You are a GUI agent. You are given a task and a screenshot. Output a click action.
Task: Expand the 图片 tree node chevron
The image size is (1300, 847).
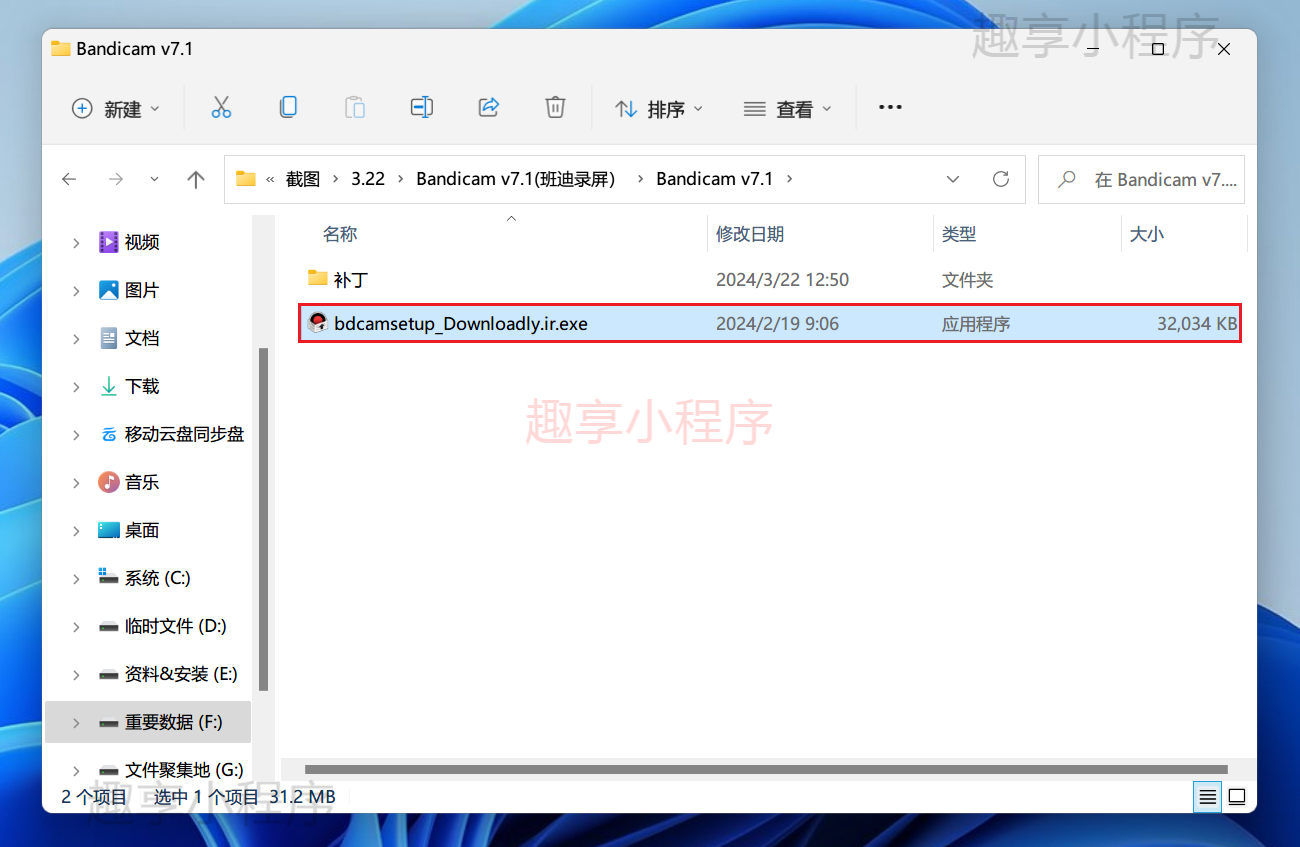pyautogui.click(x=76, y=291)
